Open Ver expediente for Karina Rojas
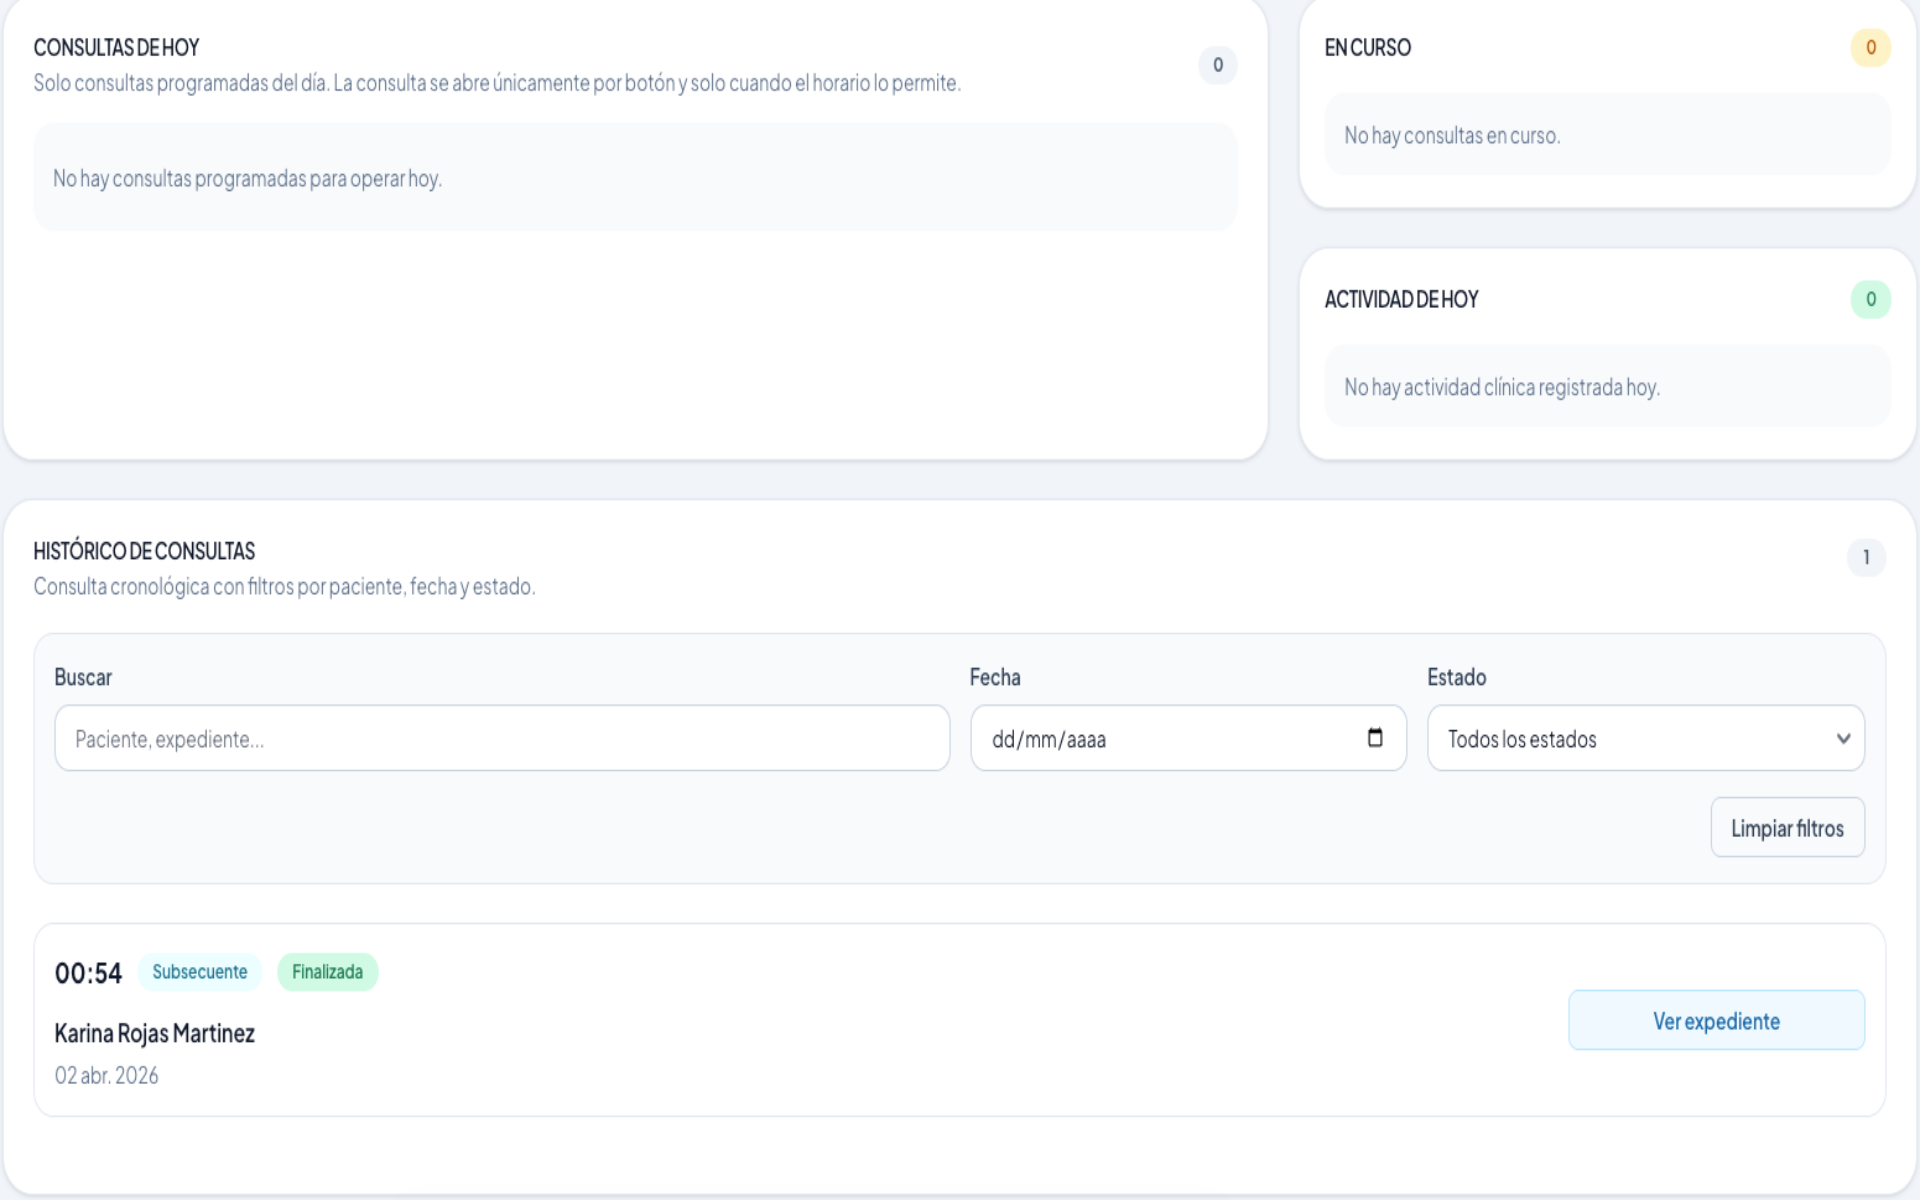1920x1200 pixels. 1715,1020
